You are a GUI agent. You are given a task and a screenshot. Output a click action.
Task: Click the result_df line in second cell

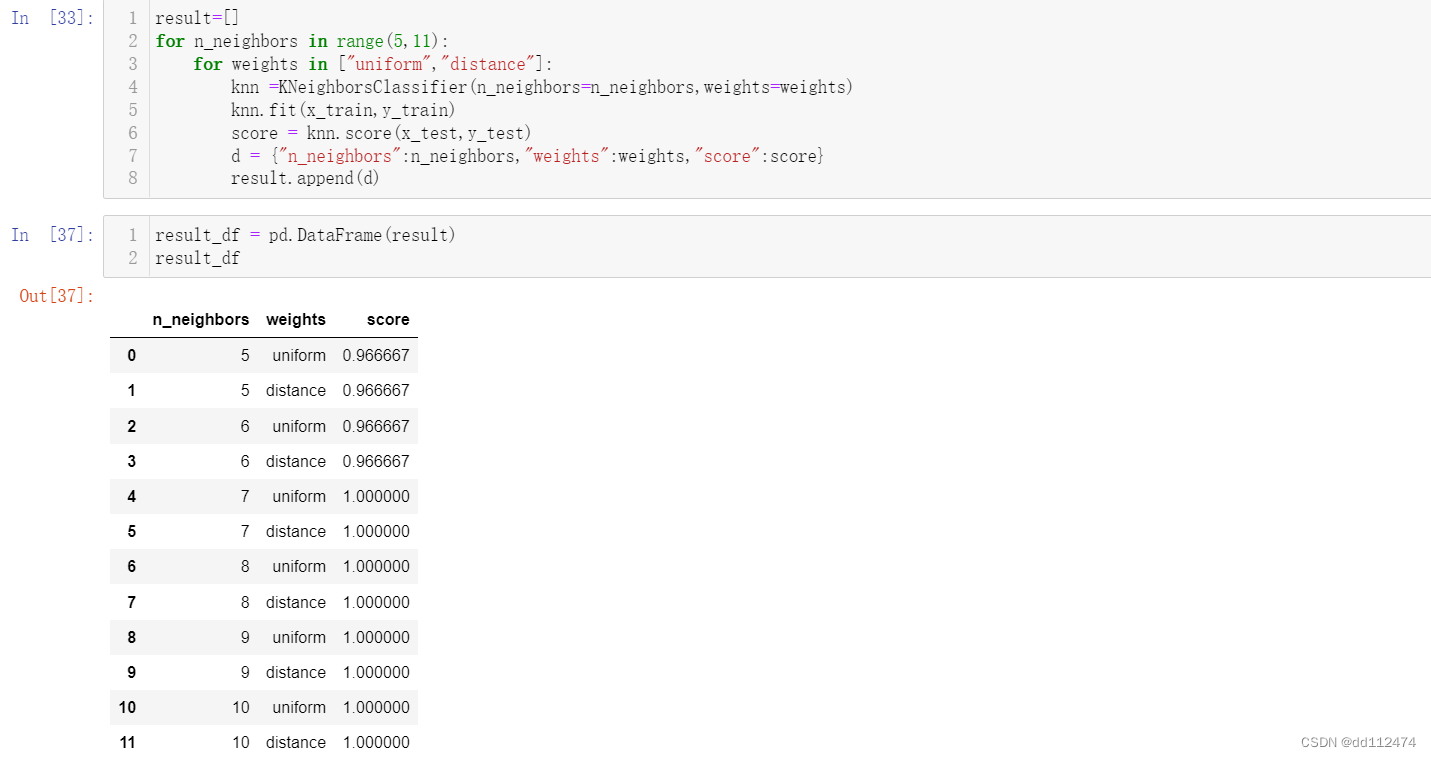(197, 258)
